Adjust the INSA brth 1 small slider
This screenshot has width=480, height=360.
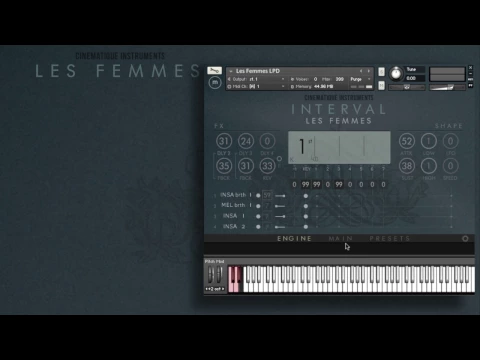[280, 196]
